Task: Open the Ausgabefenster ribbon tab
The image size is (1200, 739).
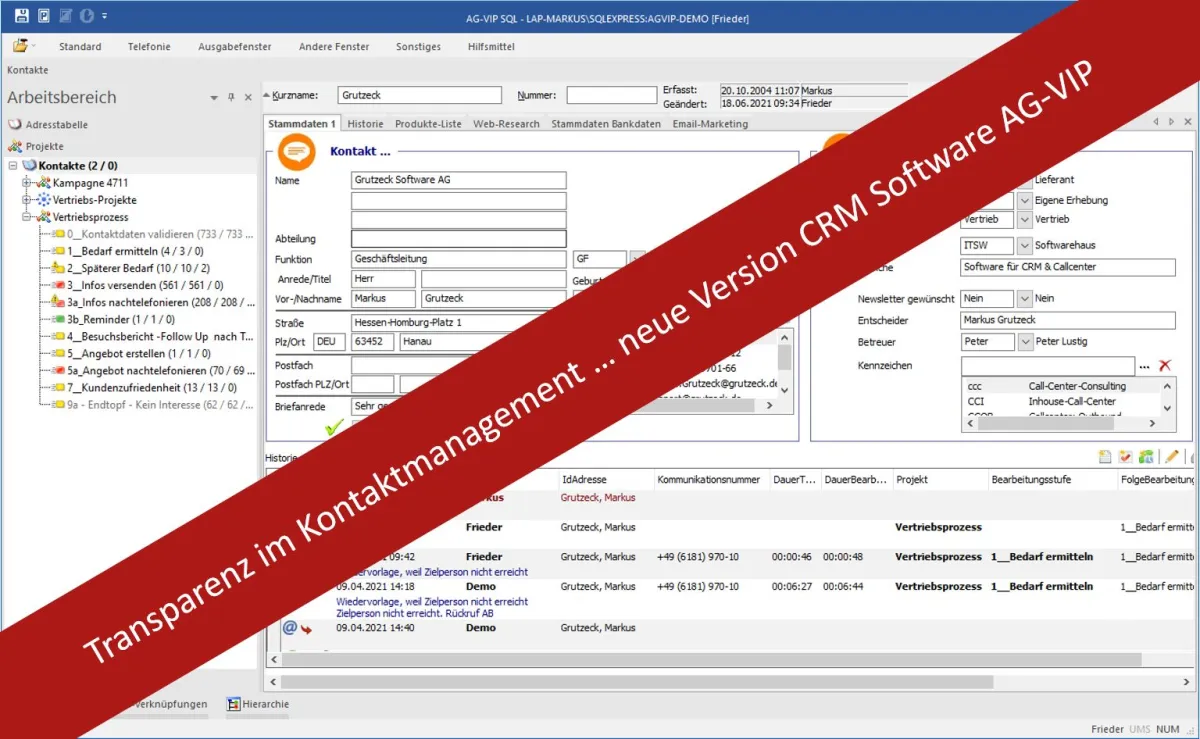Action: pyautogui.click(x=235, y=47)
